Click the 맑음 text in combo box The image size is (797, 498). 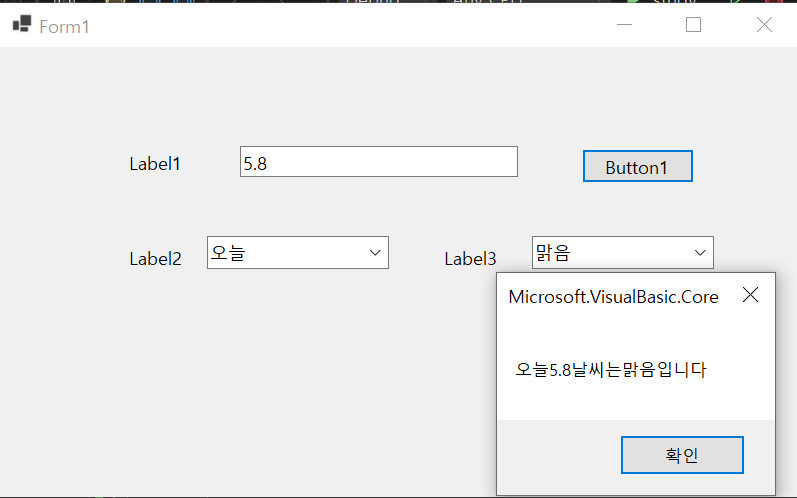click(554, 253)
